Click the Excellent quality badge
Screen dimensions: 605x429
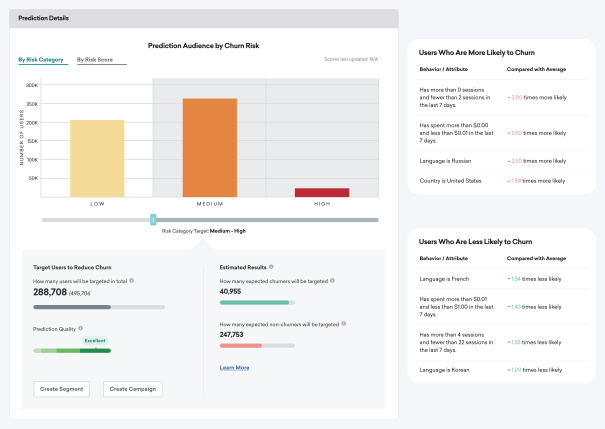[x=95, y=341]
